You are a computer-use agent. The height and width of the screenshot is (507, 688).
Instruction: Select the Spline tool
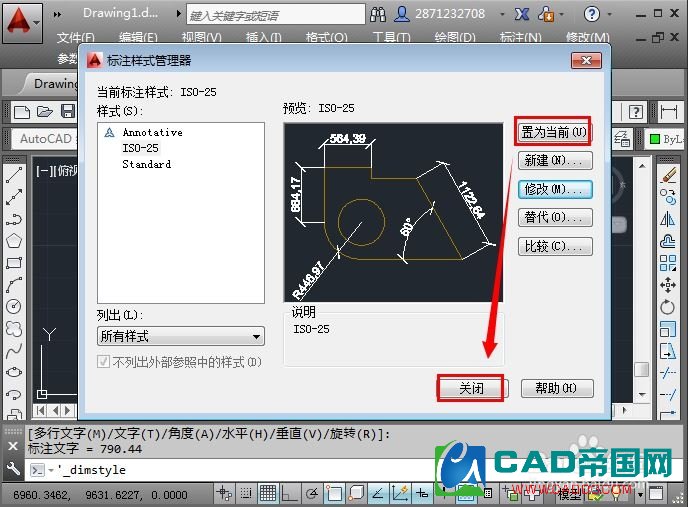click(x=14, y=350)
